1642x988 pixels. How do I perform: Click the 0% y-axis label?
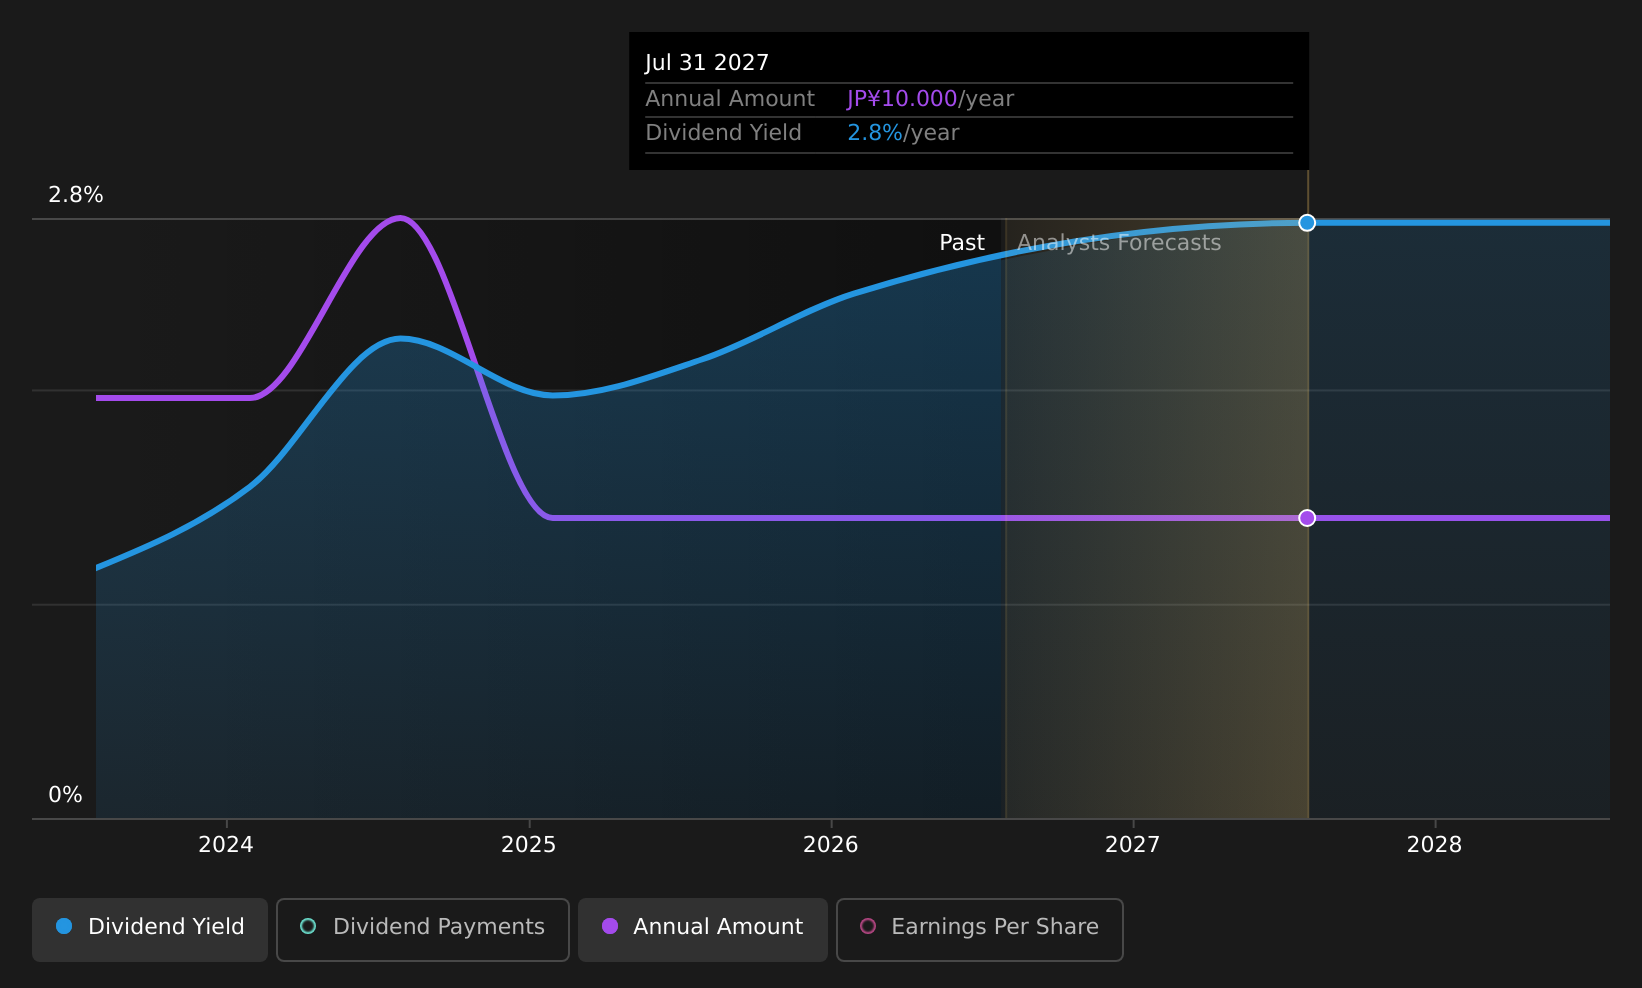tap(65, 795)
